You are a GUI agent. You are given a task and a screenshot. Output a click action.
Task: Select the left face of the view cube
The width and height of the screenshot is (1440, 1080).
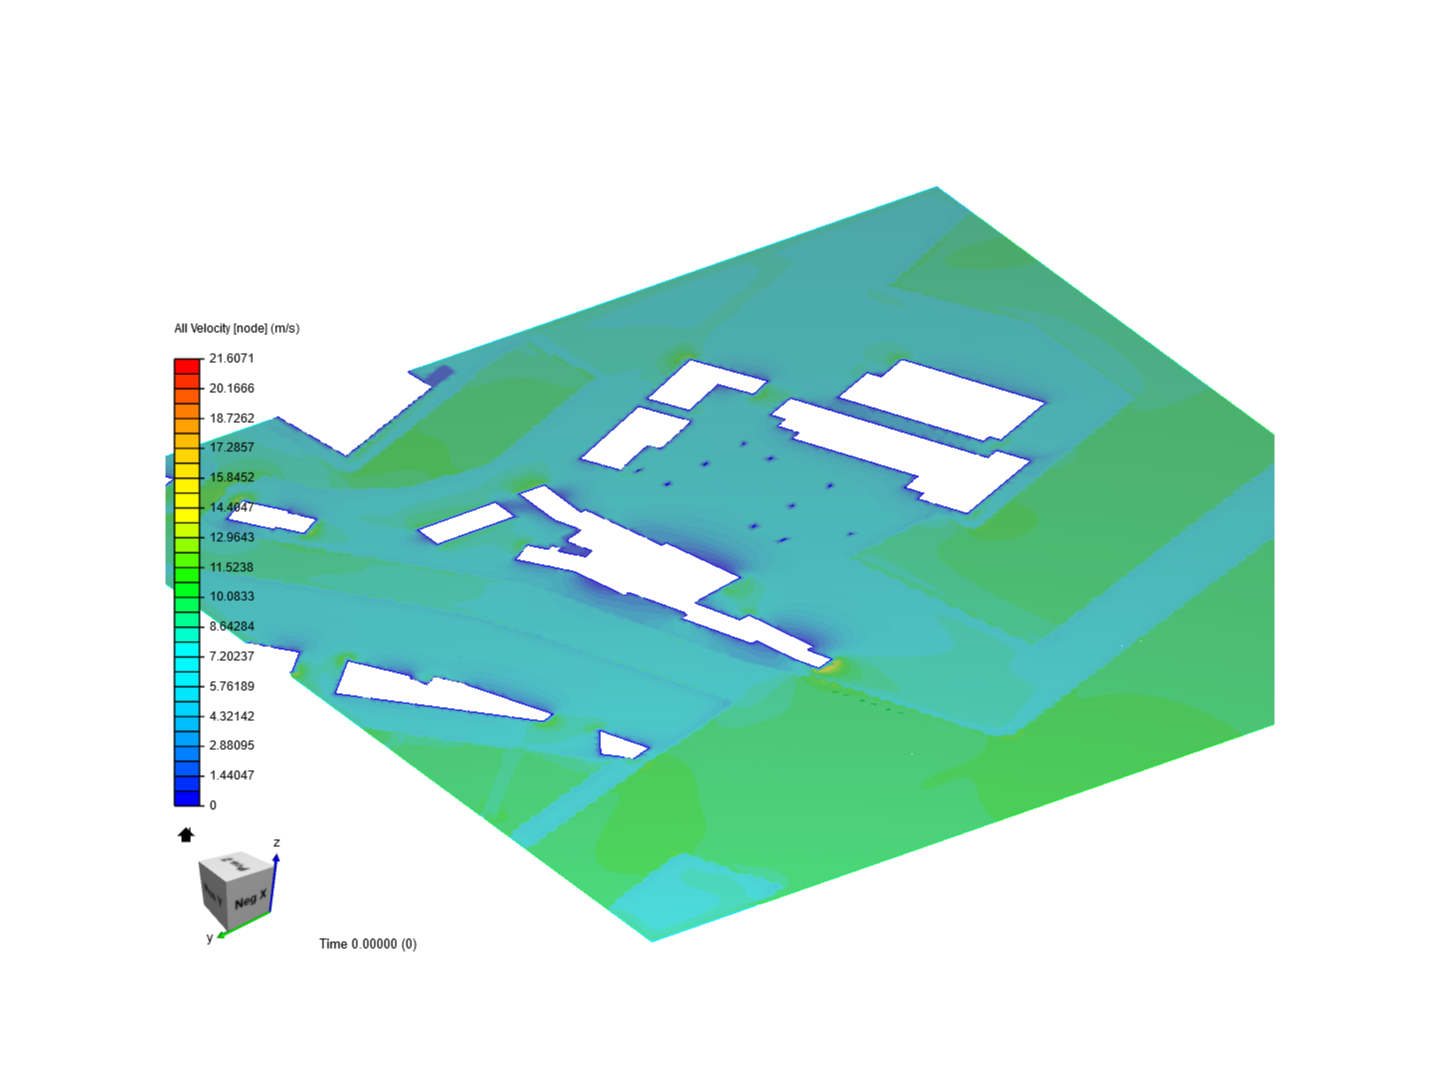click(213, 893)
